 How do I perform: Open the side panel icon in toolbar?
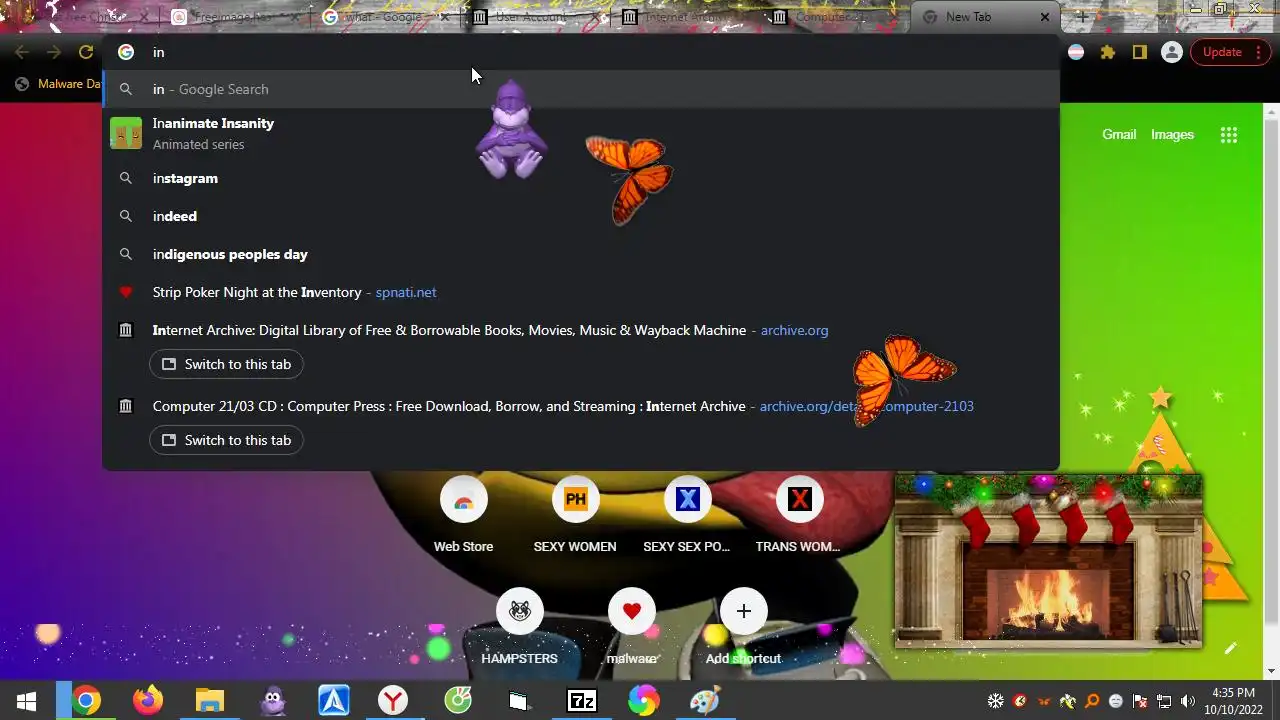pos(1140,52)
